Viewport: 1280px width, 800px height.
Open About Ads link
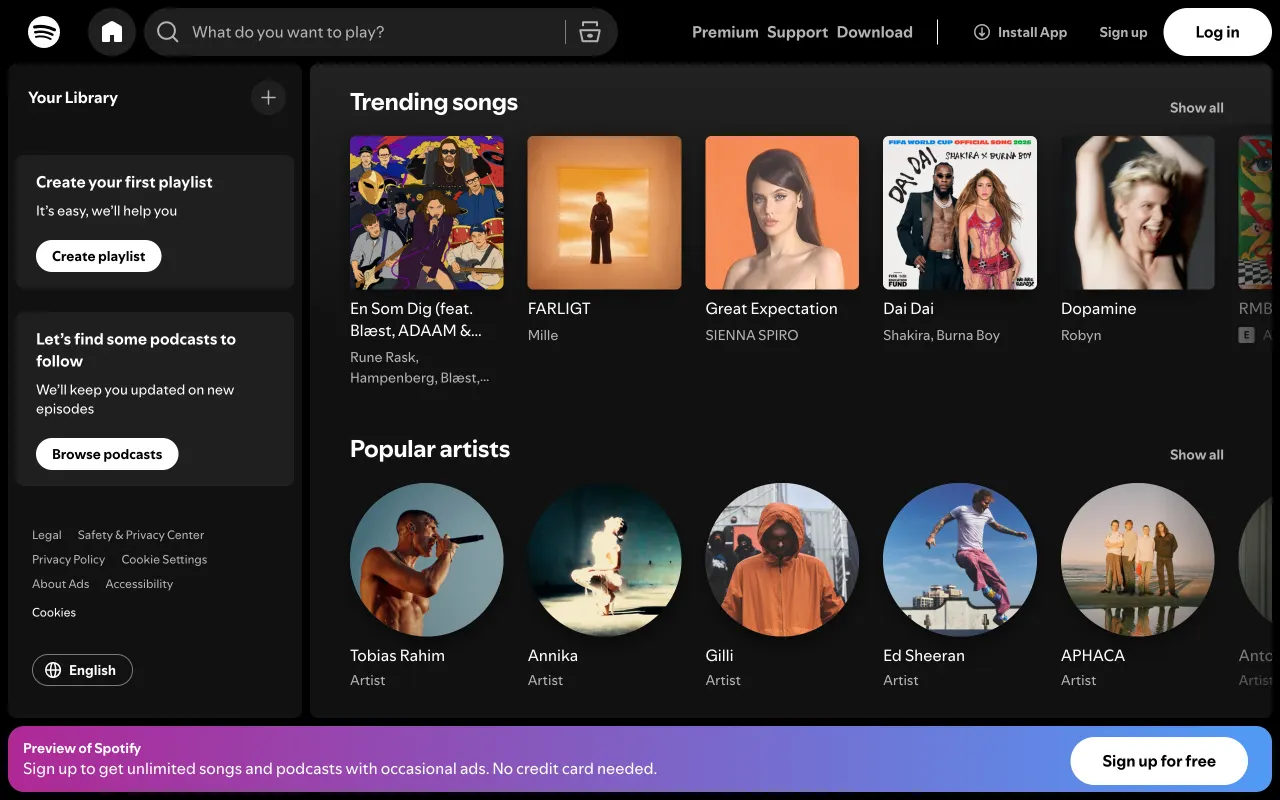[x=60, y=584]
